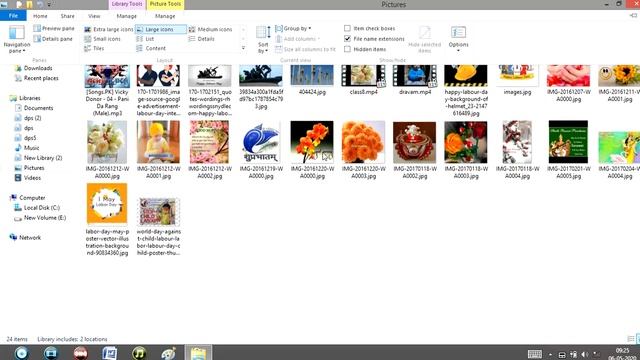This screenshot has height=360, width=640.
Task: Click the volume speaker tray icon
Action: [584, 355]
